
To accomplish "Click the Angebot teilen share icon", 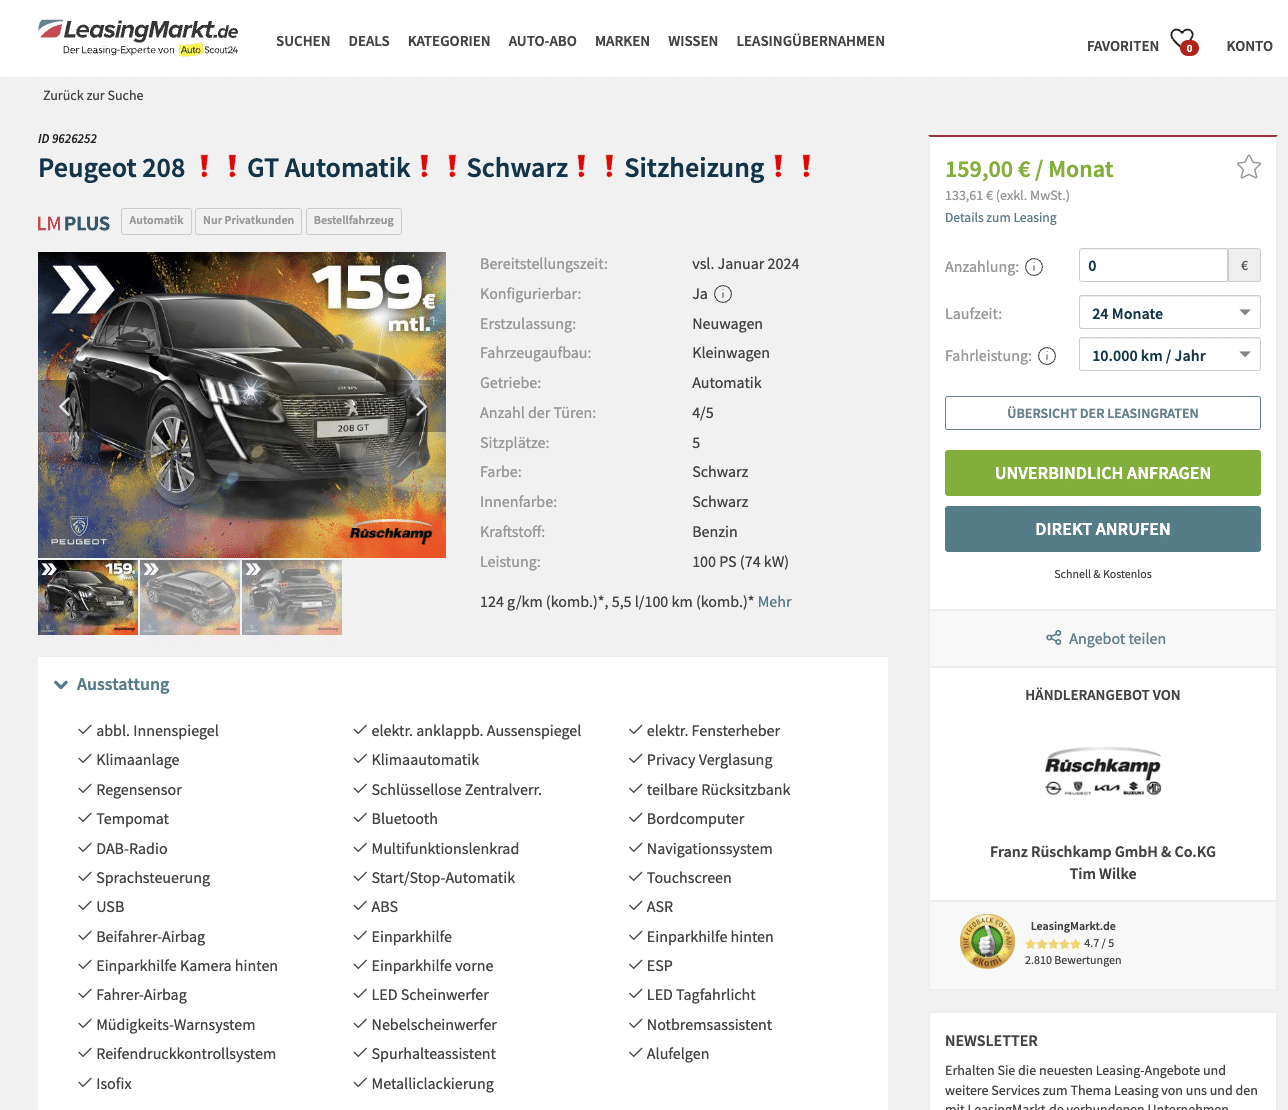I will click(1053, 638).
